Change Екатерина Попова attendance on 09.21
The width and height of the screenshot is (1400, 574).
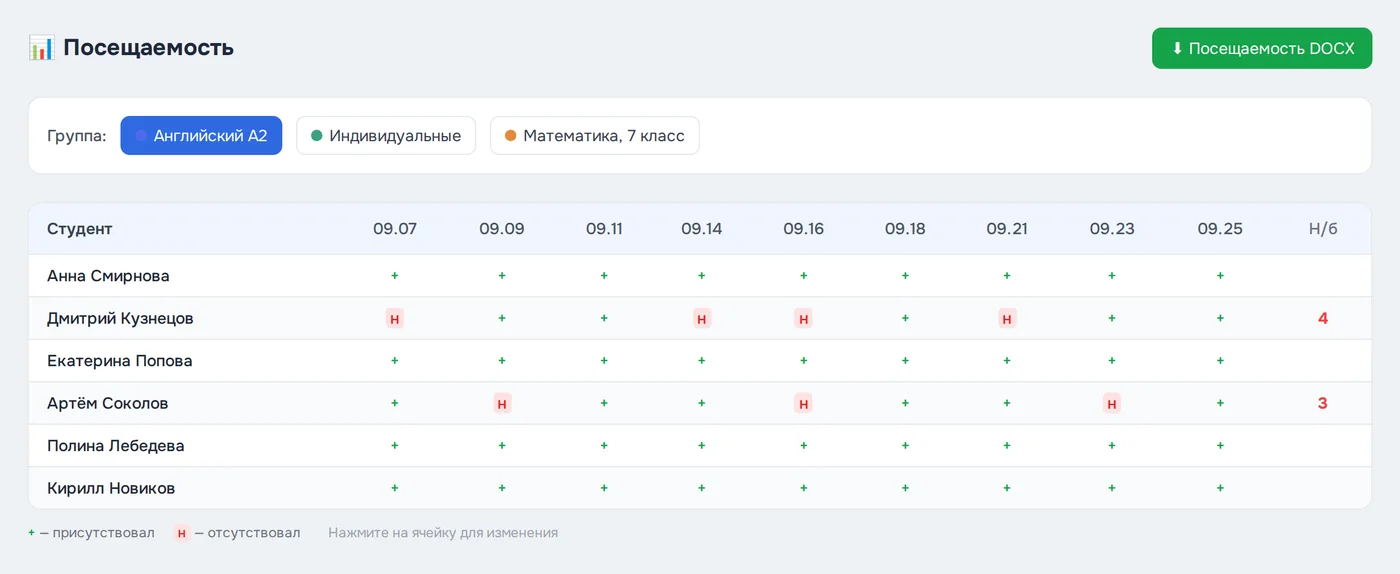pos(1007,361)
